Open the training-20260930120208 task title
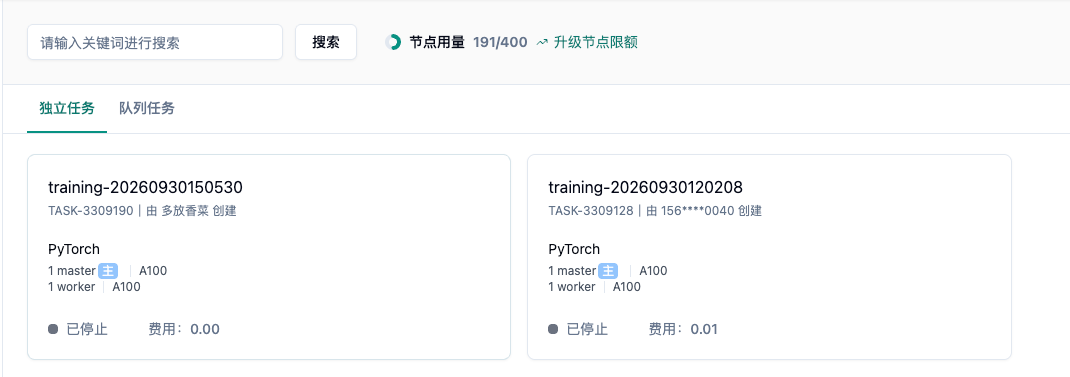 tap(646, 187)
